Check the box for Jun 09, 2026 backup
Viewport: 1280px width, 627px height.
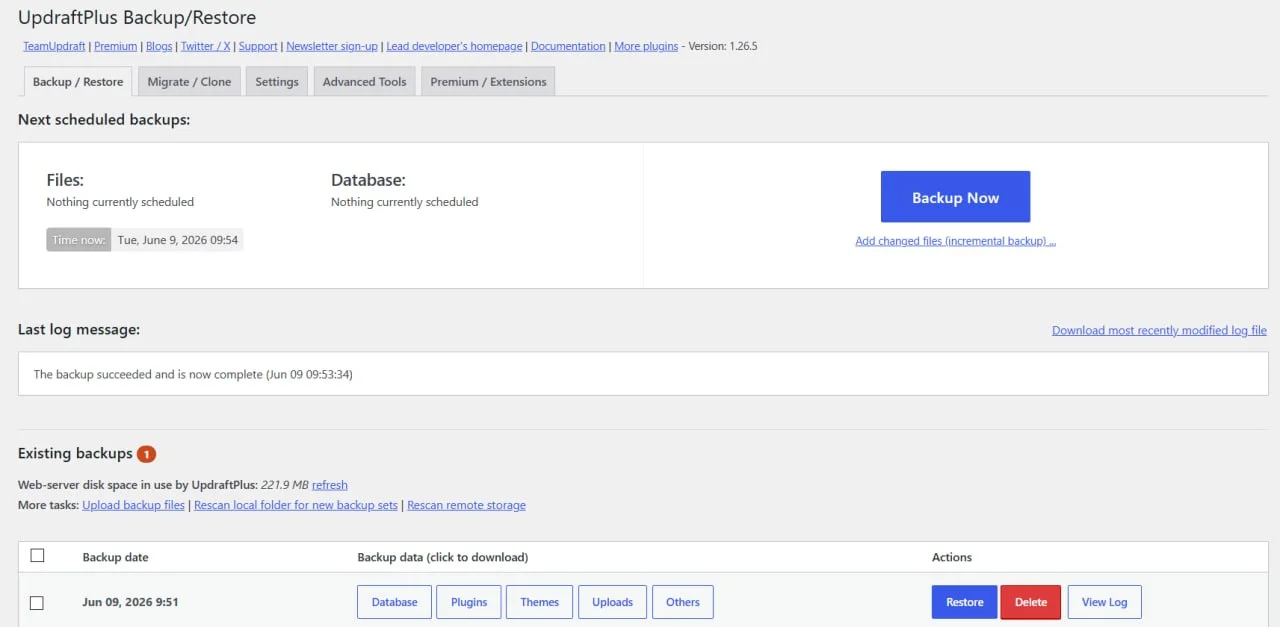[37, 603]
